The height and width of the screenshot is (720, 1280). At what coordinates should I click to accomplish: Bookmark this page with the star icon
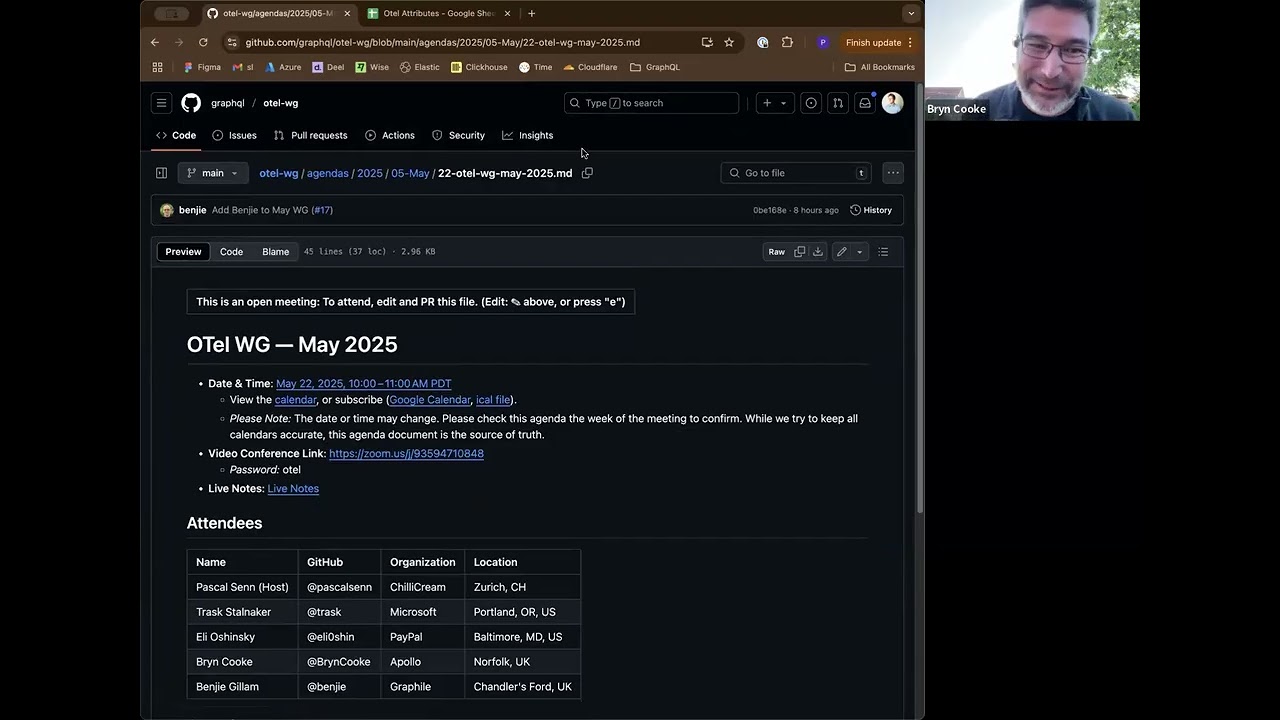[x=729, y=43]
